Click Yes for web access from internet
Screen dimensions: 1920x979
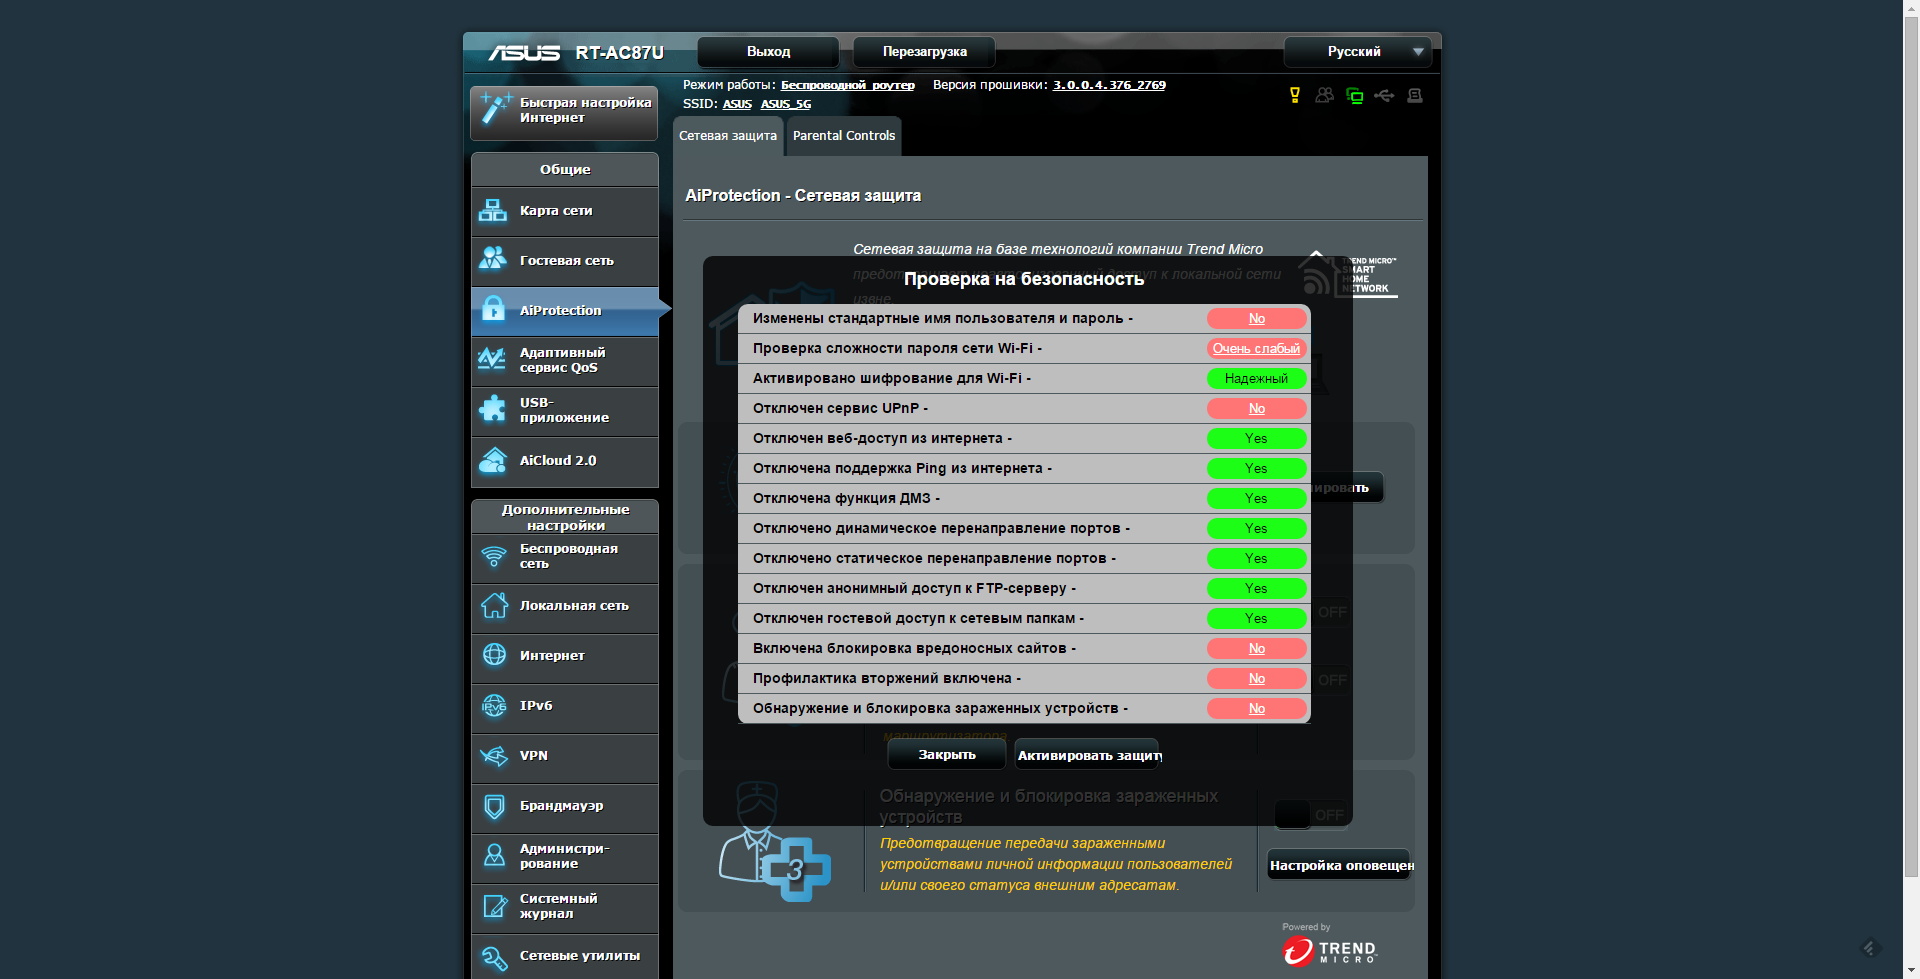1257,438
